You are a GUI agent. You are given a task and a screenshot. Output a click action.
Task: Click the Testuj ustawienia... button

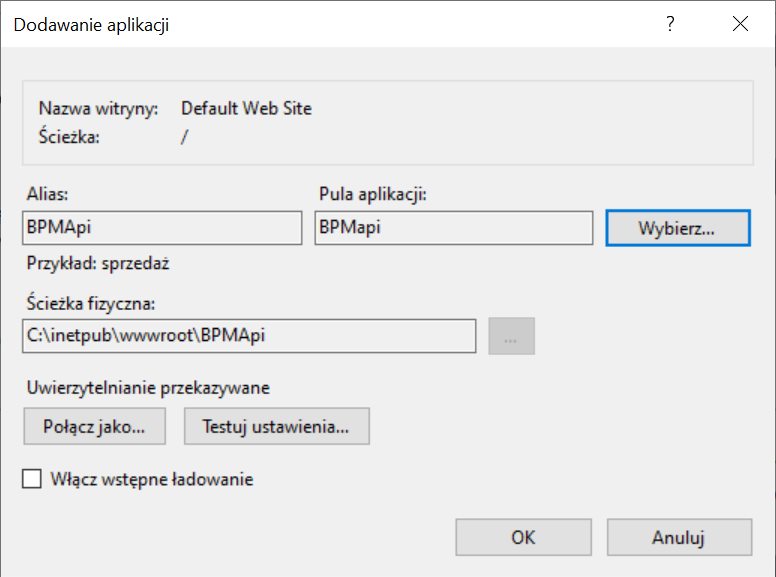(x=277, y=426)
